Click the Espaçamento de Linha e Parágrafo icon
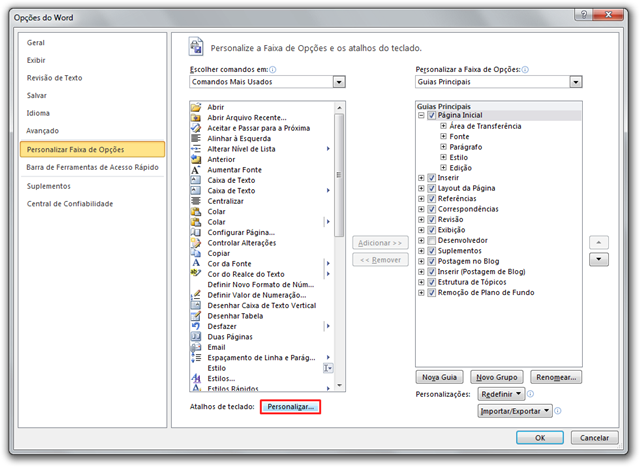This screenshot has height=467, width=640. [x=196, y=358]
